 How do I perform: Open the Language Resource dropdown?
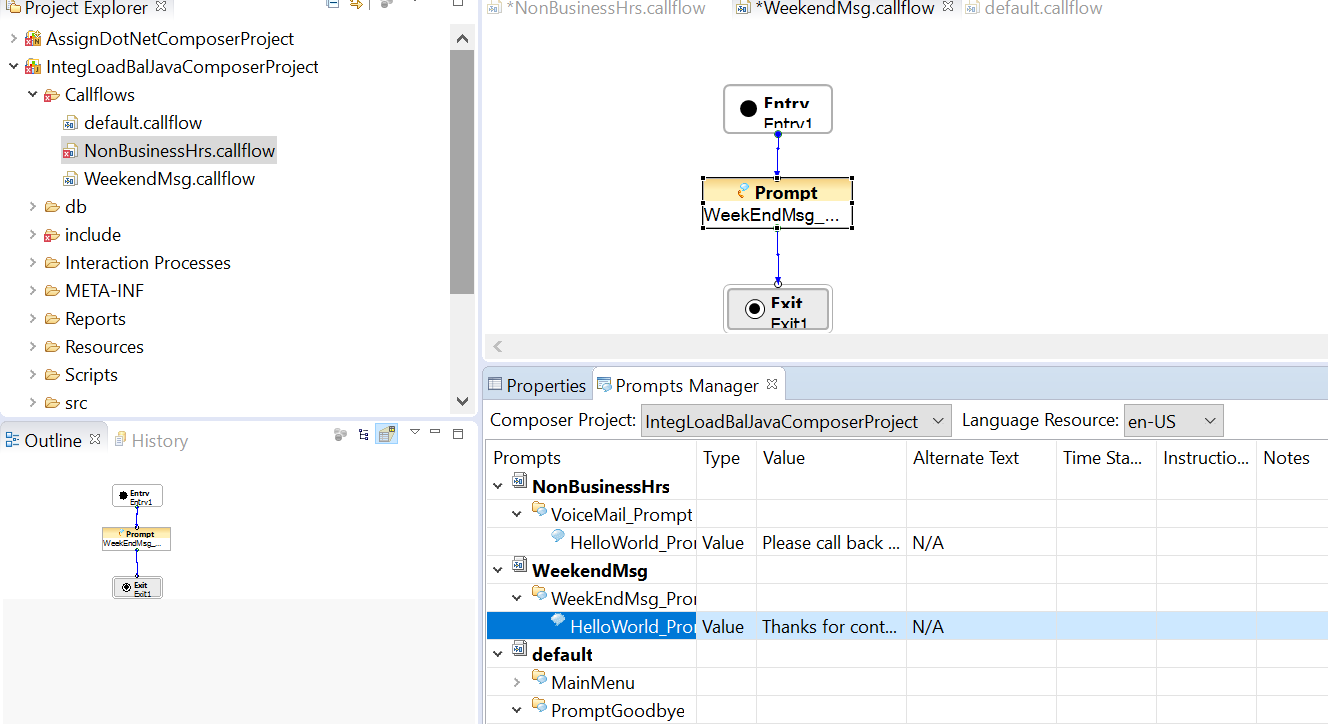pyautogui.click(x=1173, y=422)
